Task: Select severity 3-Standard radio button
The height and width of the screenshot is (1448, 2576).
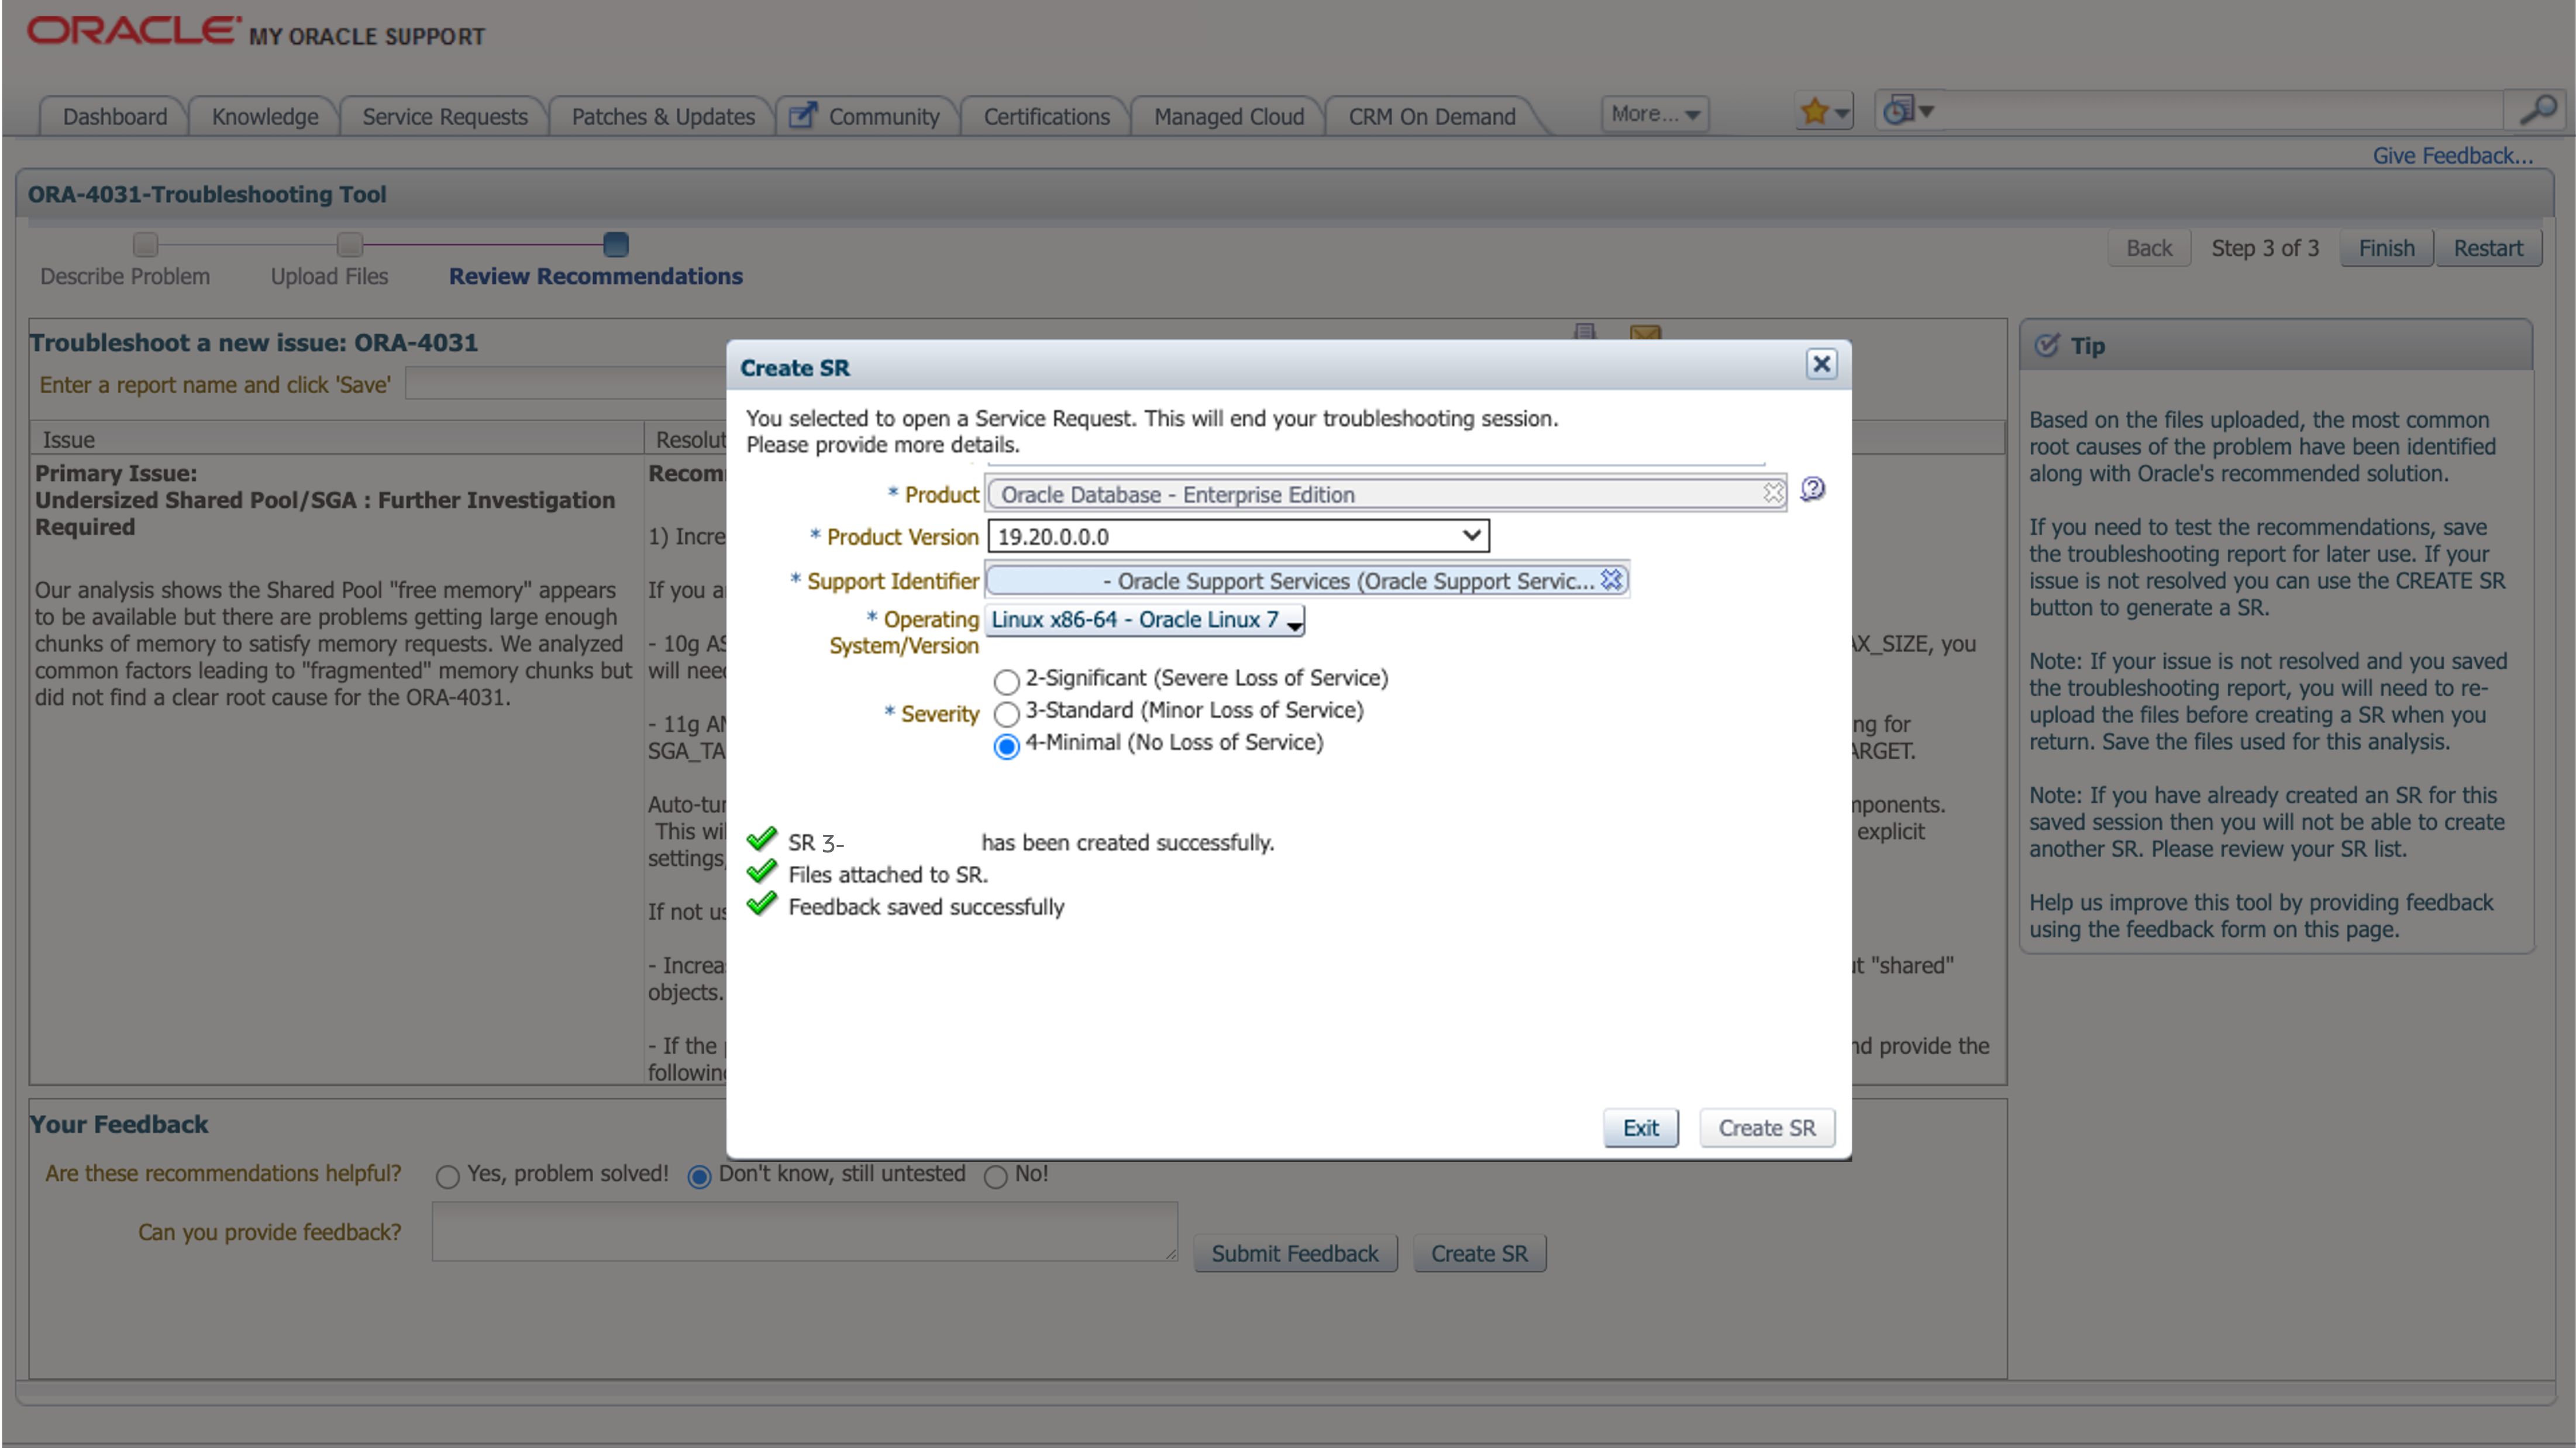Action: pyautogui.click(x=1006, y=713)
